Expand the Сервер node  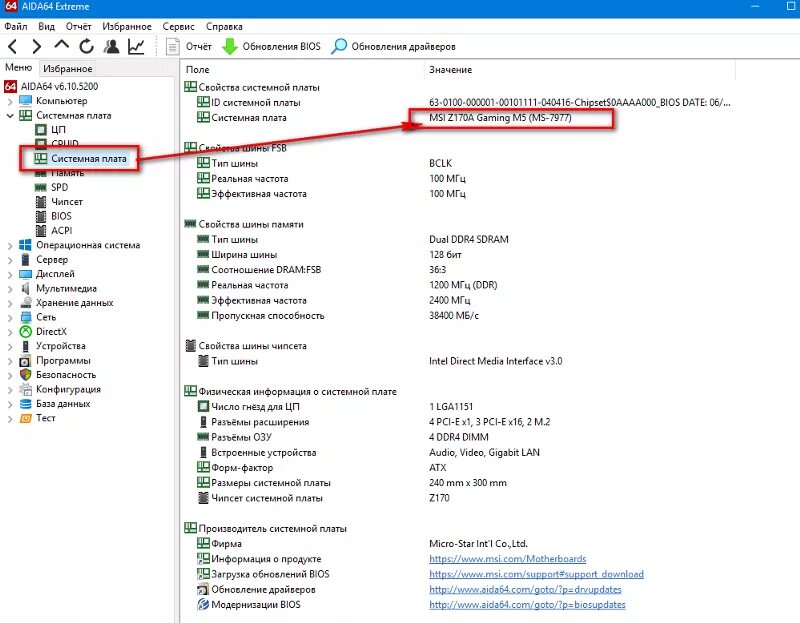click(10, 260)
